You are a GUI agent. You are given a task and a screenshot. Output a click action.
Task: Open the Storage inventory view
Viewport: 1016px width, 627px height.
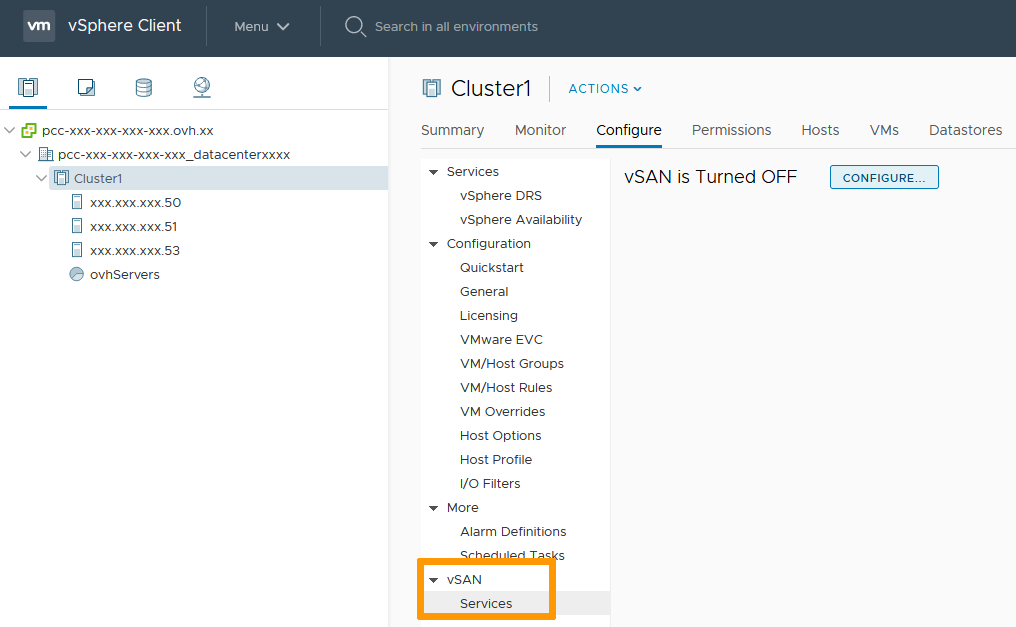point(143,88)
